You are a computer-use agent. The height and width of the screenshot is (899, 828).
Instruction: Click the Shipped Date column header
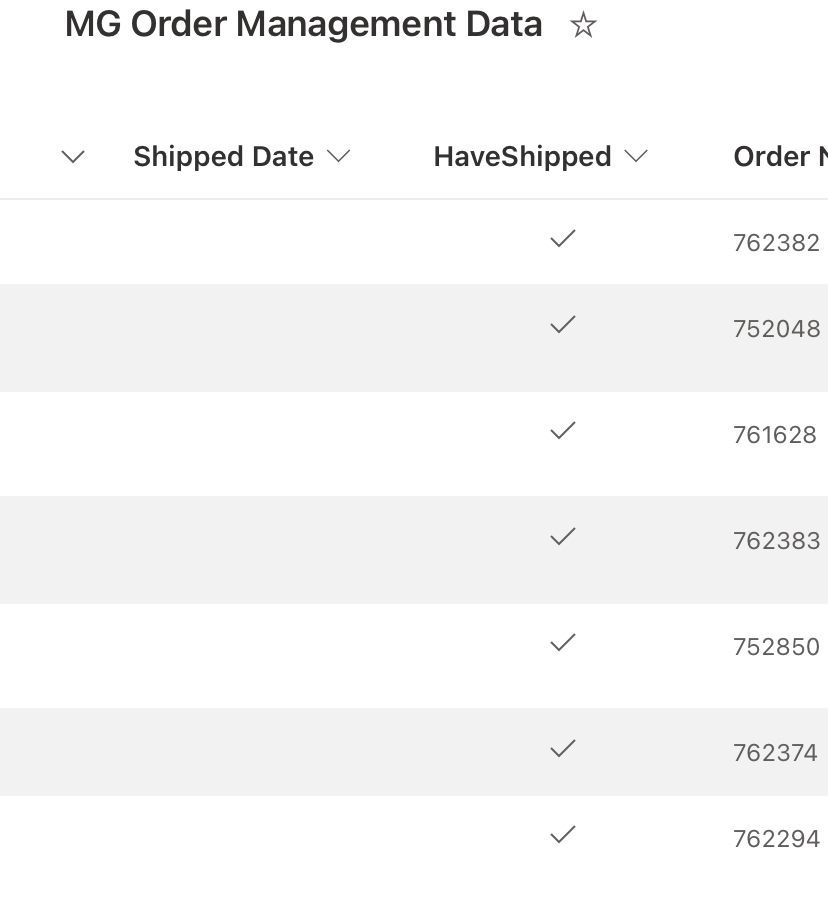223,156
